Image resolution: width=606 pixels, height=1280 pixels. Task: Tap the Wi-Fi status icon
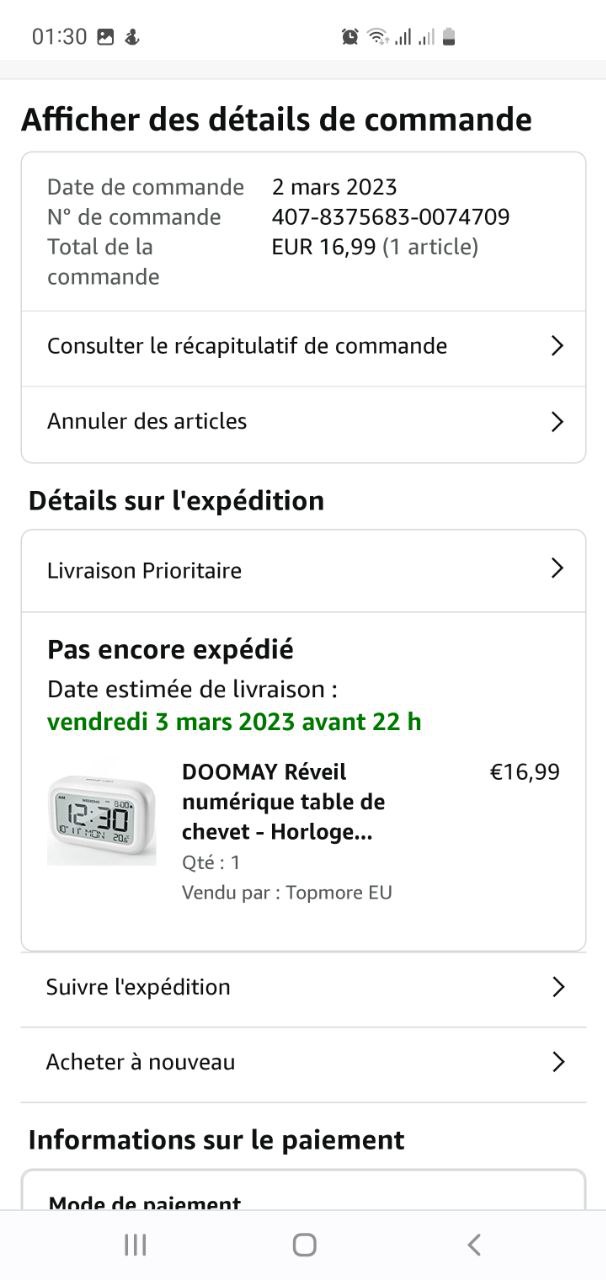coord(377,37)
